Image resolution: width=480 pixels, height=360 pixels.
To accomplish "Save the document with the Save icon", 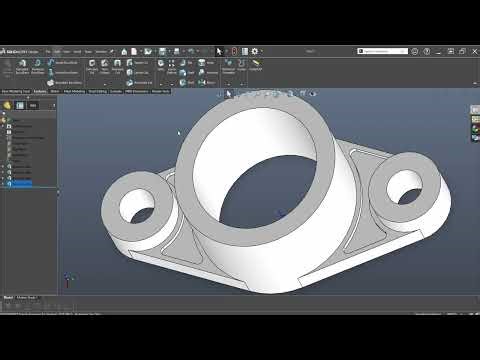I will pos(162,52).
